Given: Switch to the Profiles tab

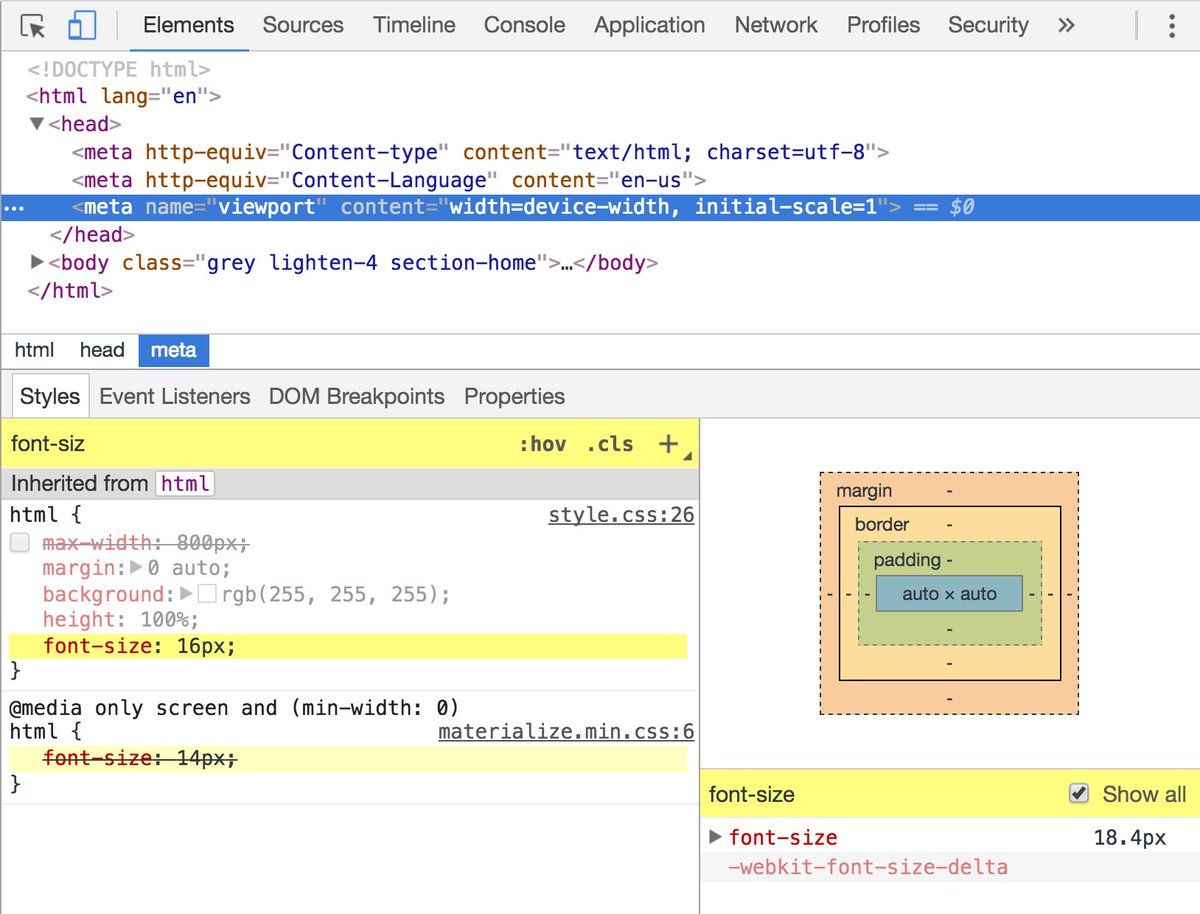Looking at the screenshot, I should pos(883,25).
